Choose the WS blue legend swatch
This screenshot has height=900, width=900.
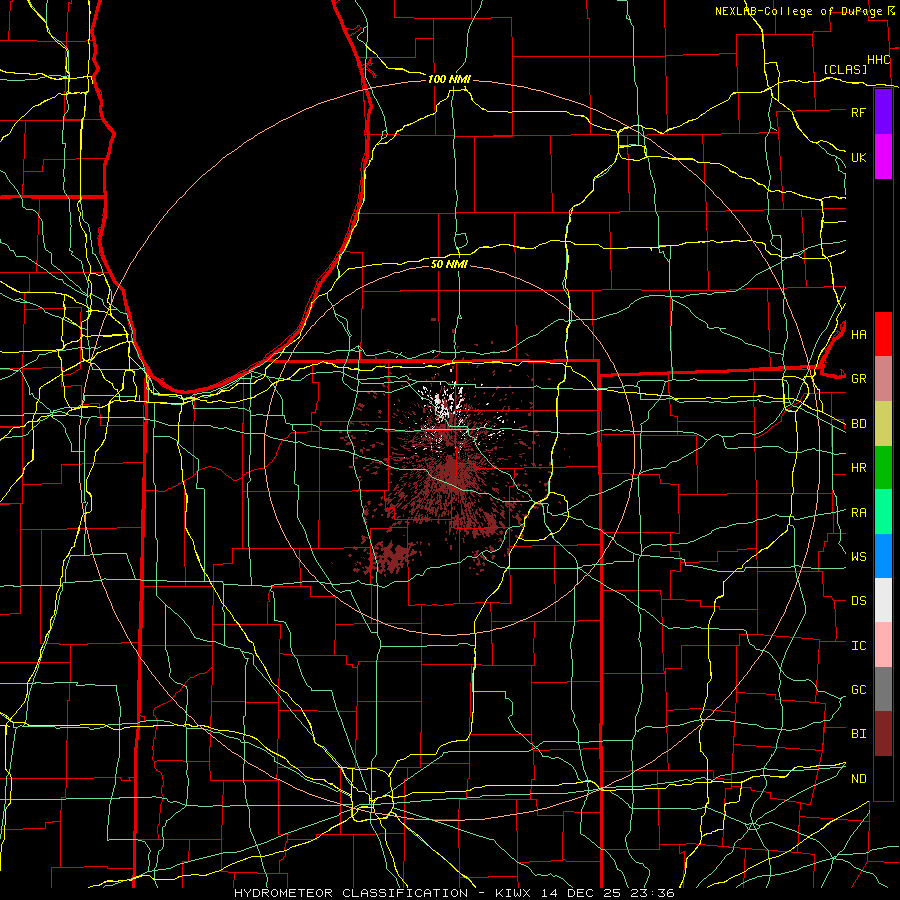(883, 556)
